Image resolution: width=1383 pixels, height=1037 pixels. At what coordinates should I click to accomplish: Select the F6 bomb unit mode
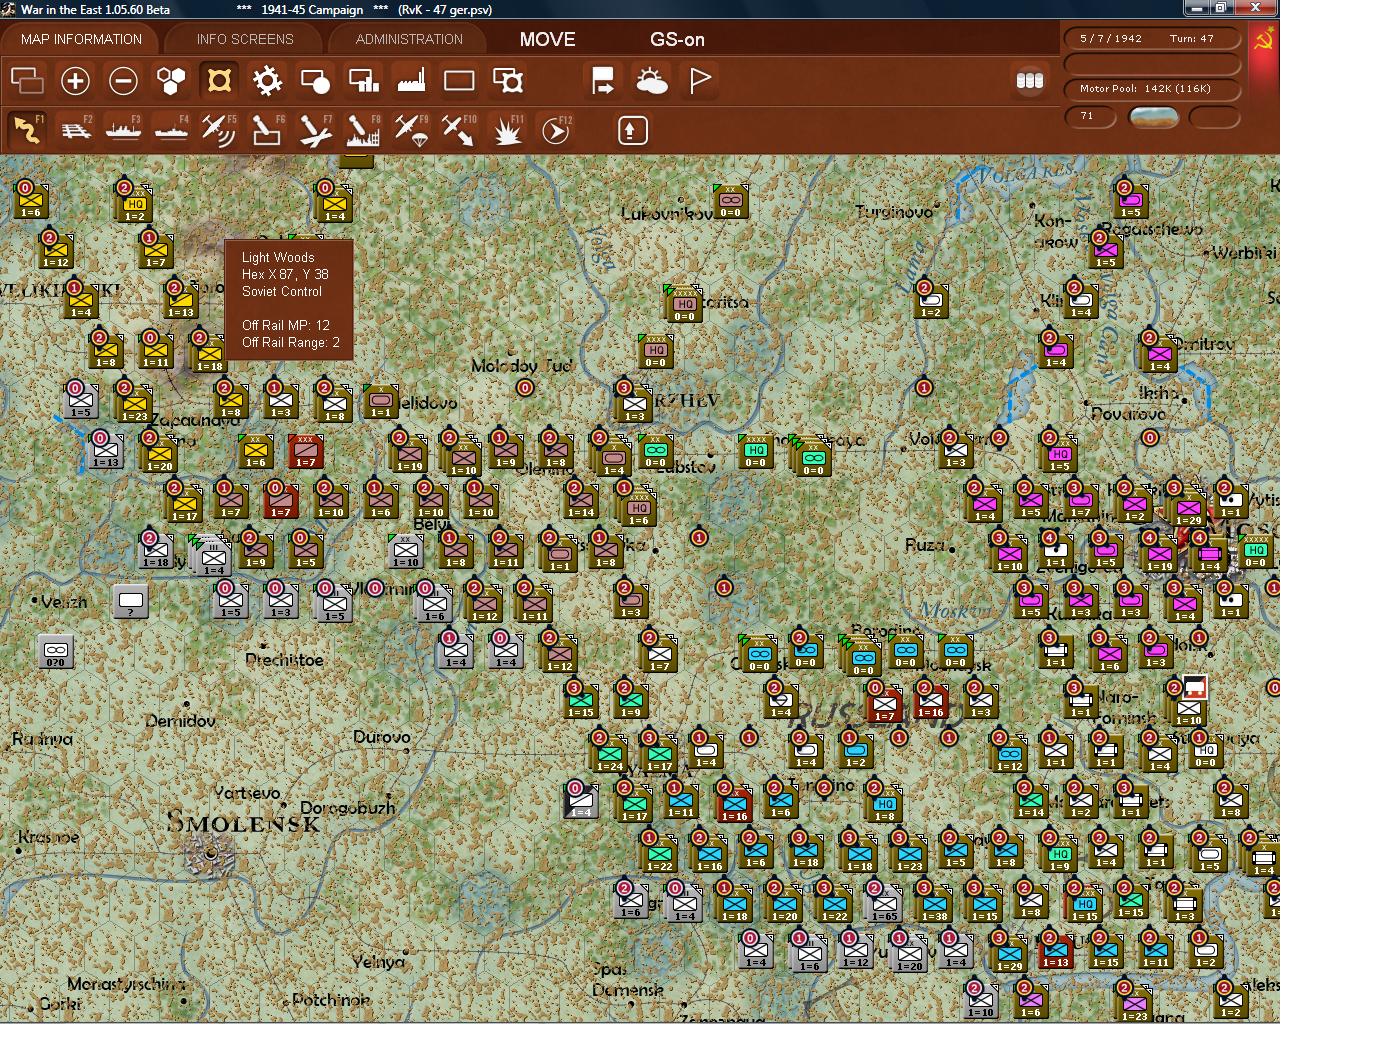click(267, 130)
